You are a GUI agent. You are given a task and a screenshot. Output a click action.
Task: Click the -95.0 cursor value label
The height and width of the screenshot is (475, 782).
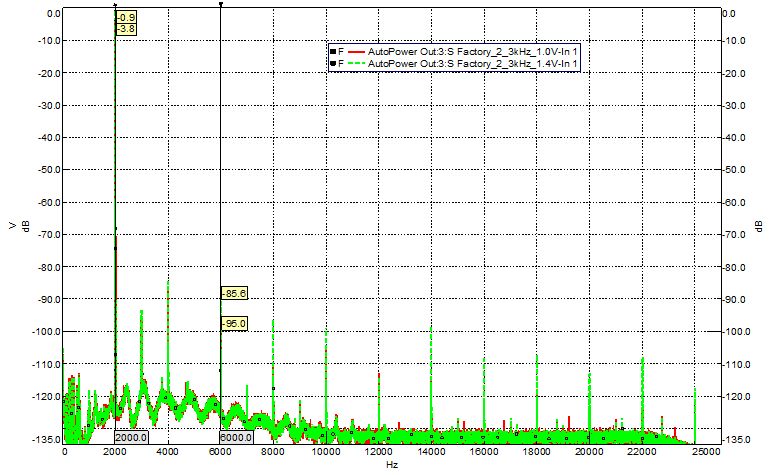coord(234,324)
